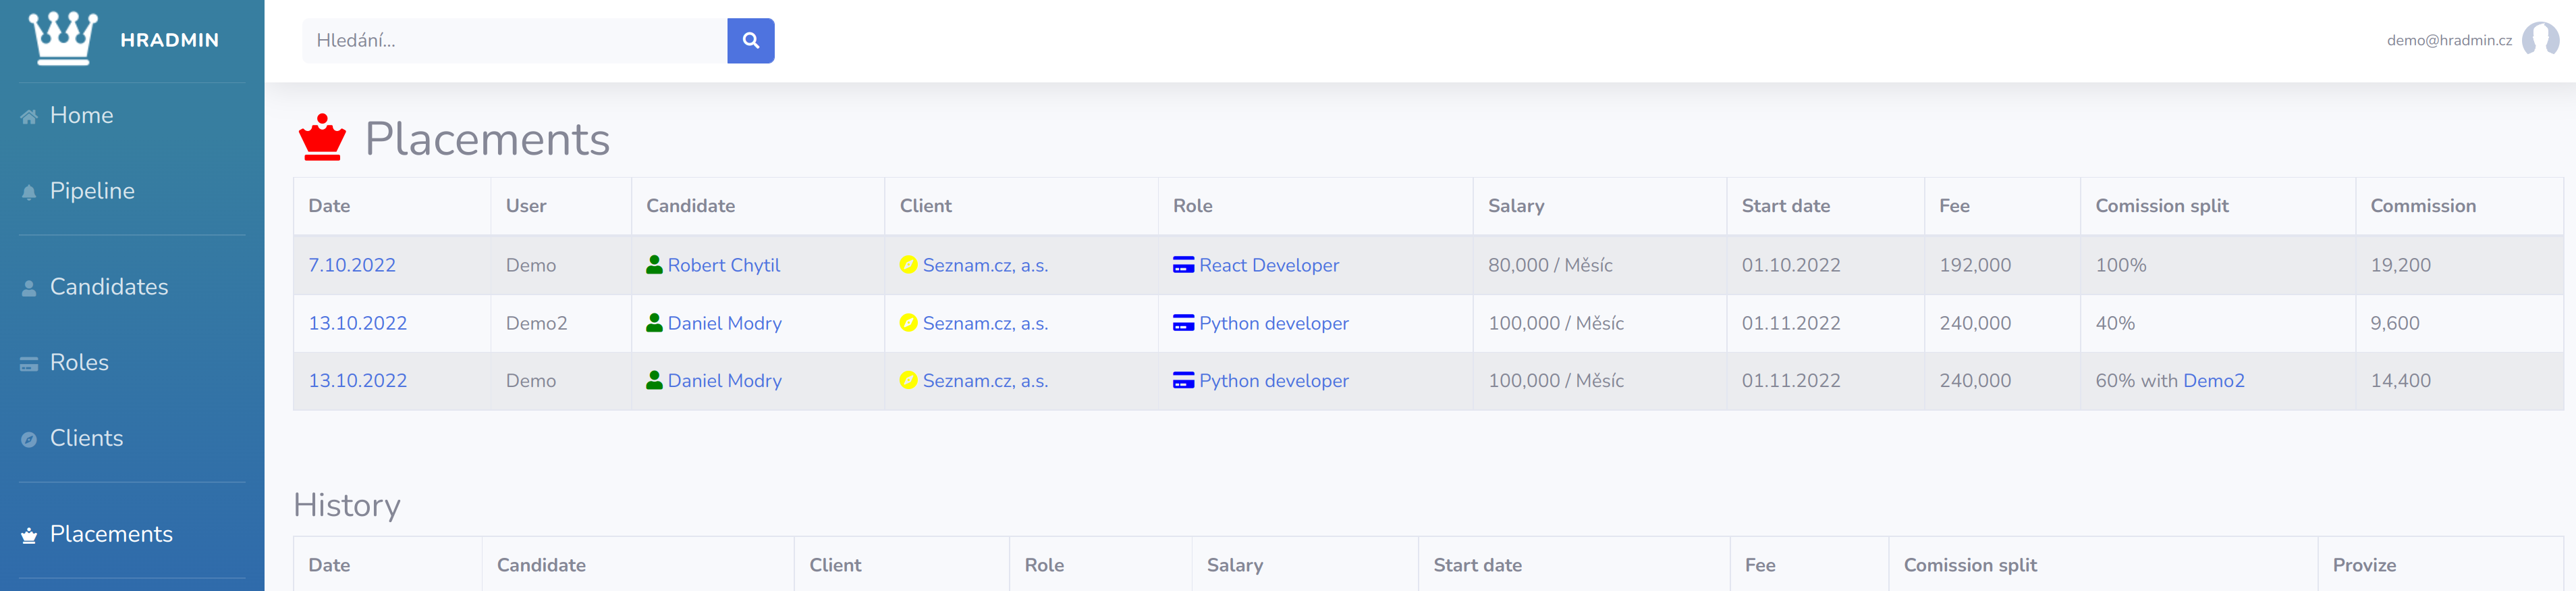Select the 192,000 fee cell
This screenshot has height=591, width=2576.
2002,265
